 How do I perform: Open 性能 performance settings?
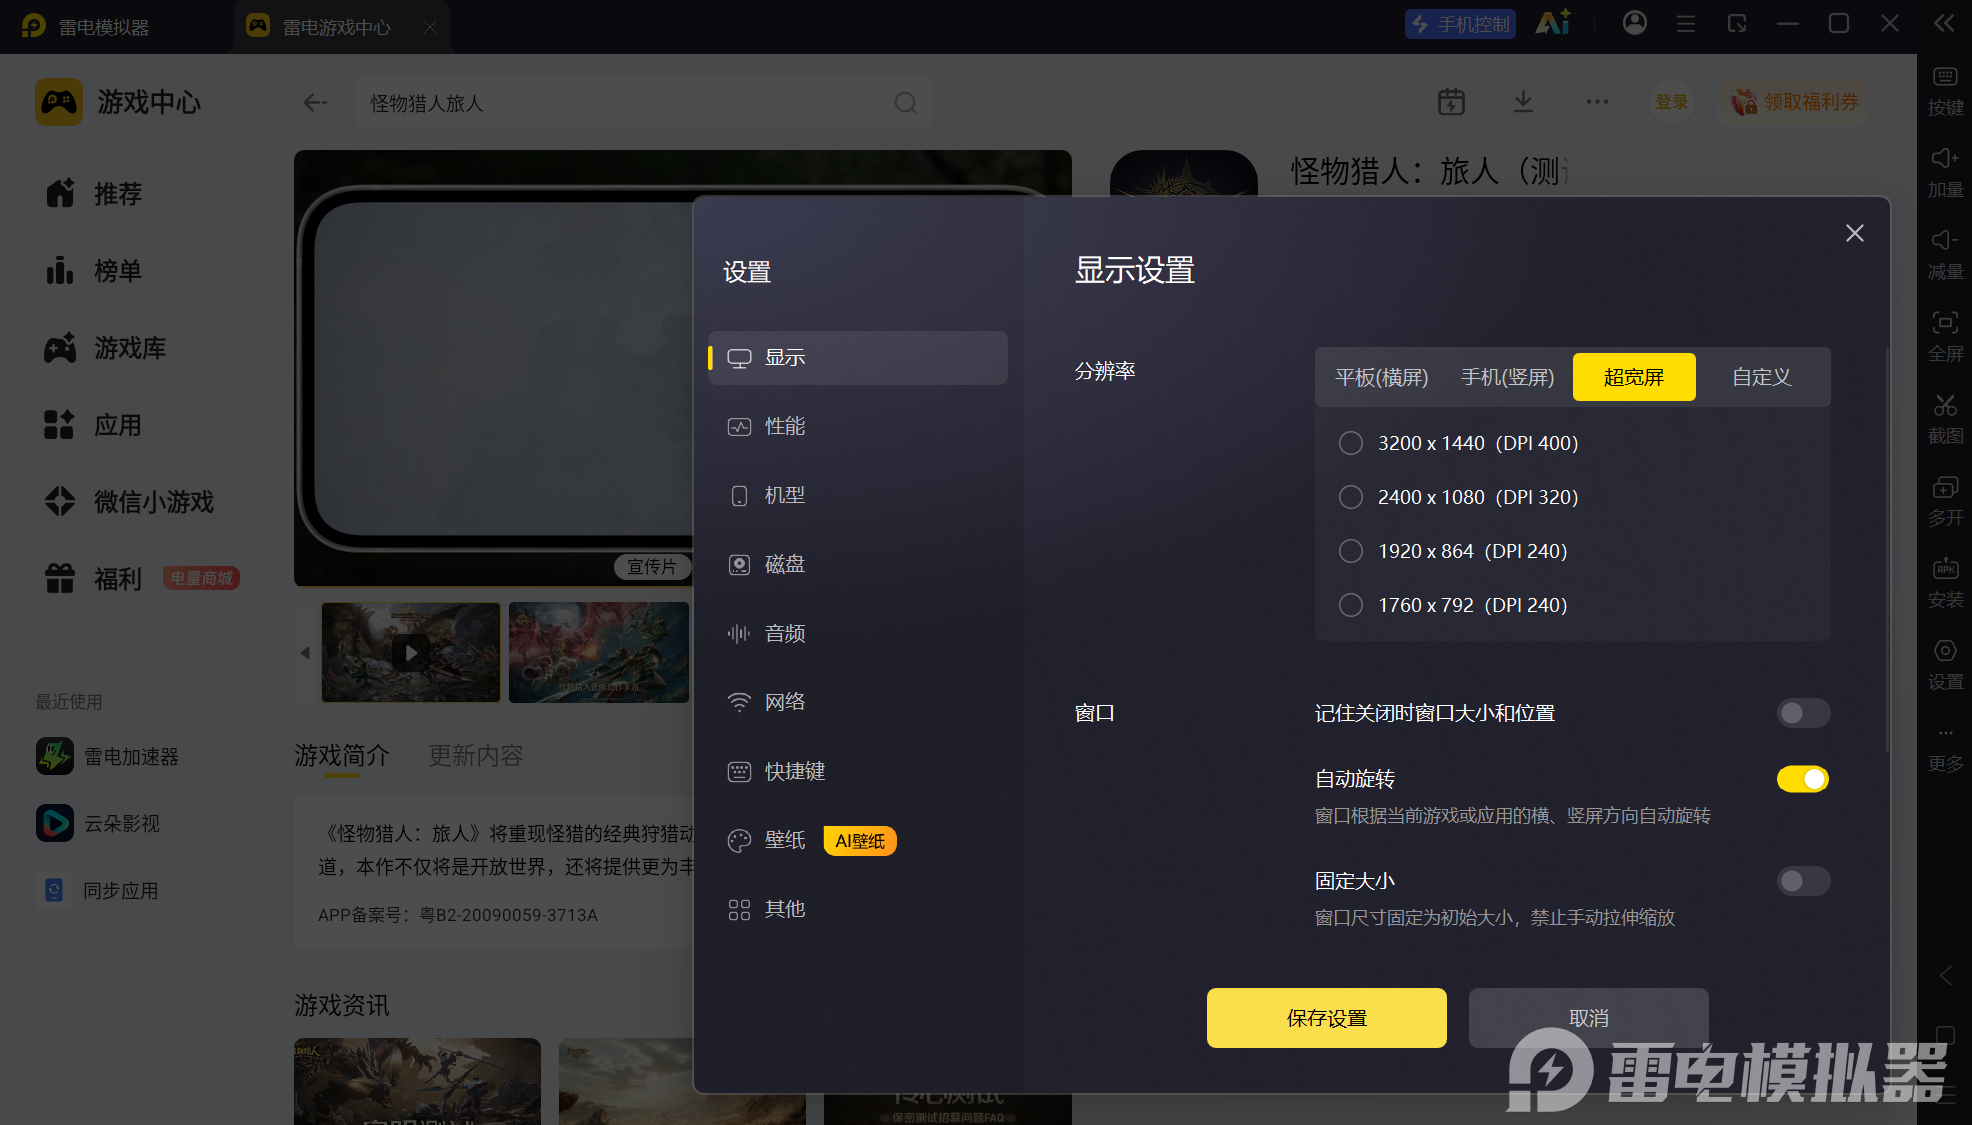coord(857,427)
